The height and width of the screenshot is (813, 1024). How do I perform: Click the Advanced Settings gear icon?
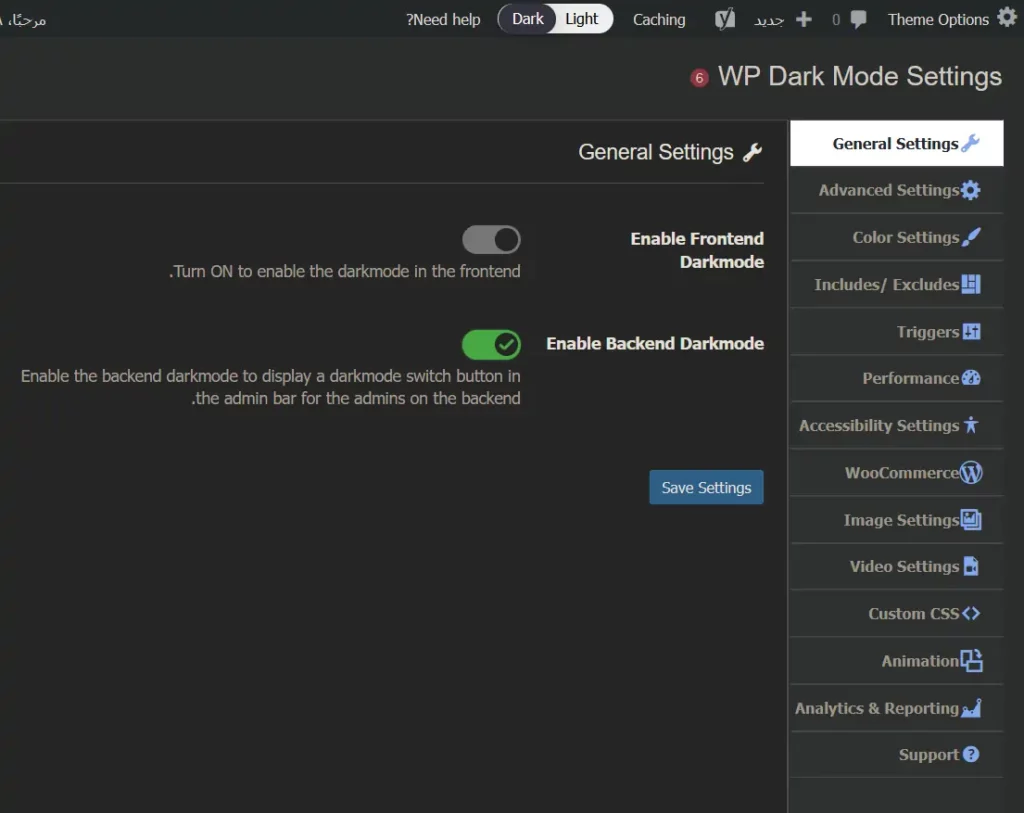(970, 190)
